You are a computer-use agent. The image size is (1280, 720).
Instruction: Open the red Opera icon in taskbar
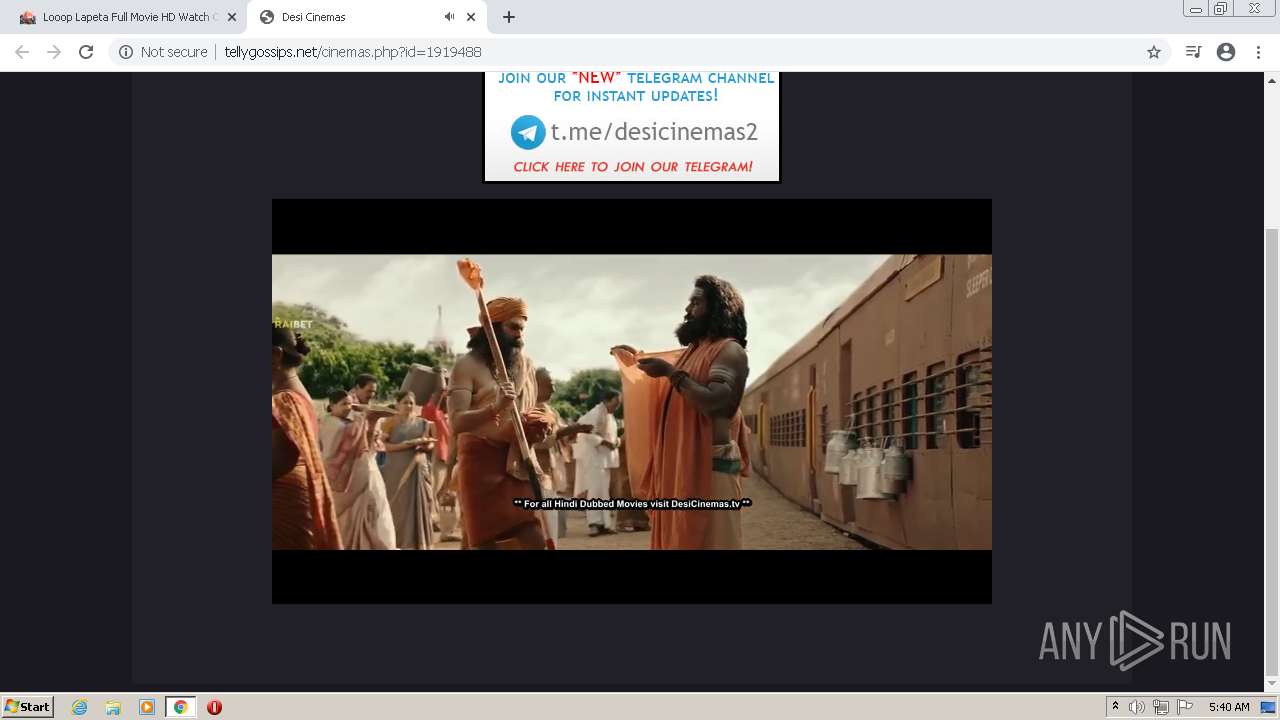tap(214, 707)
